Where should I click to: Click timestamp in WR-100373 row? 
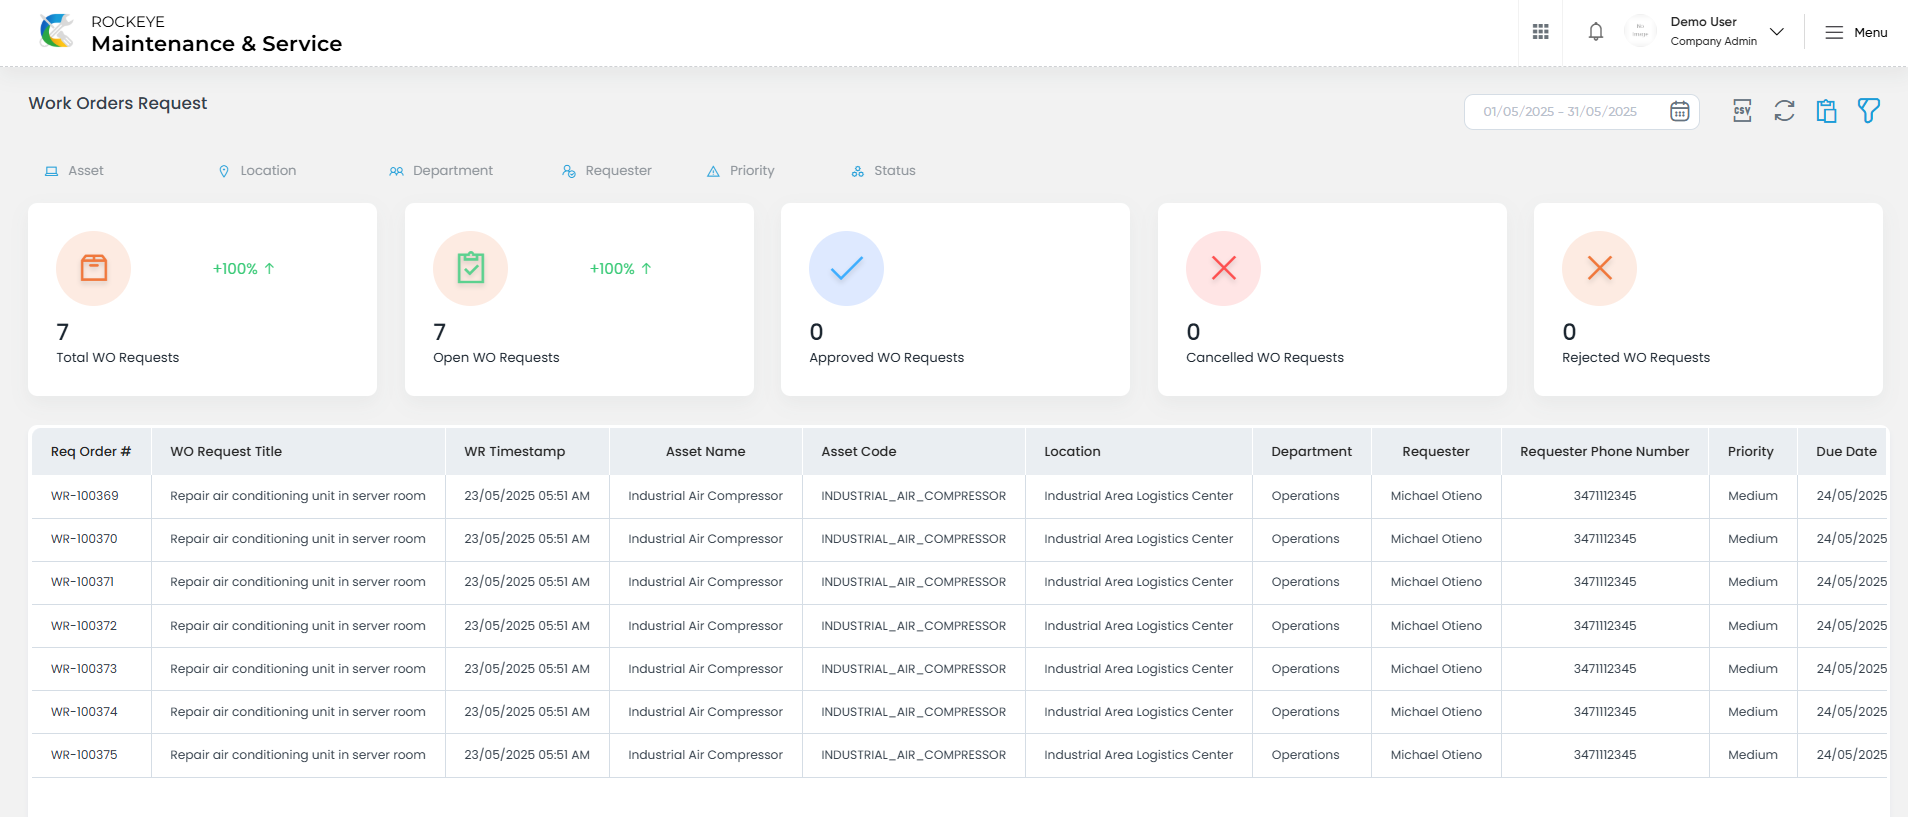click(527, 669)
